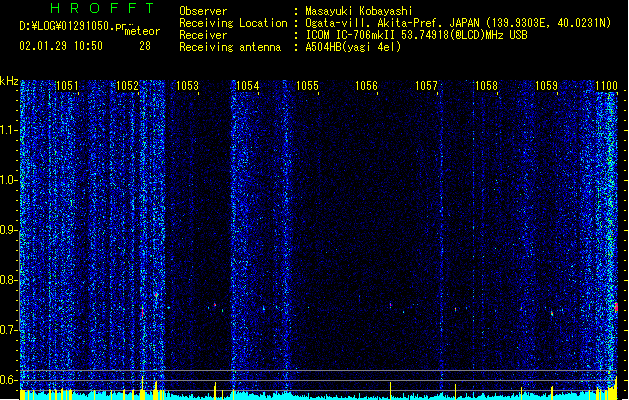Click the Receiver field label
The width and height of the screenshot is (629, 400).
[203, 35]
